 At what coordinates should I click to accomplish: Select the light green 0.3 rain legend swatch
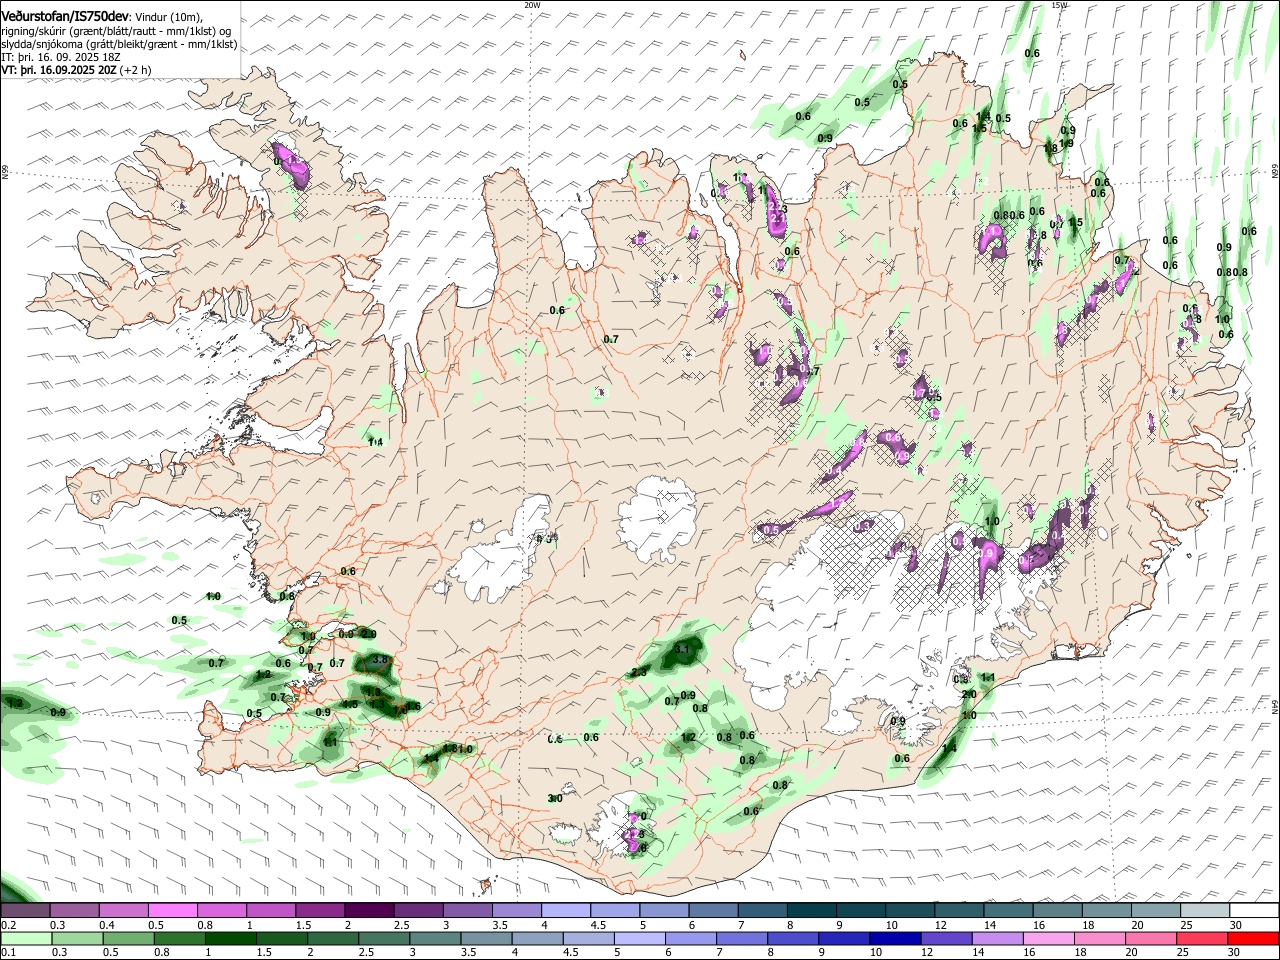coord(77,938)
